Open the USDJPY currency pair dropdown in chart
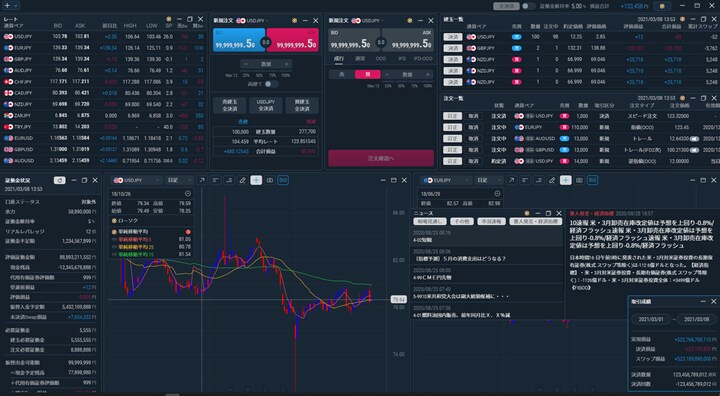 pyautogui.click(x=137, y=181)
